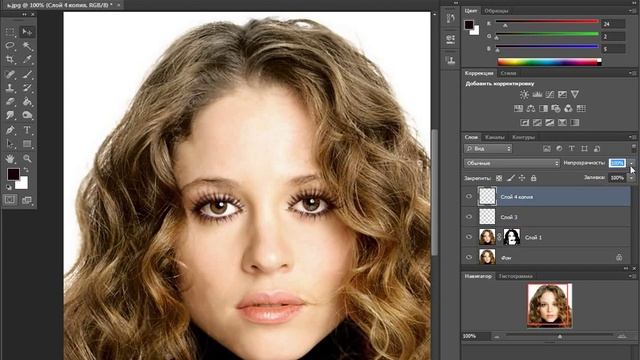The height and width of the screenshot is (360, 640).
Task: Add a Photo Filter adjustment
Action: 556,109
